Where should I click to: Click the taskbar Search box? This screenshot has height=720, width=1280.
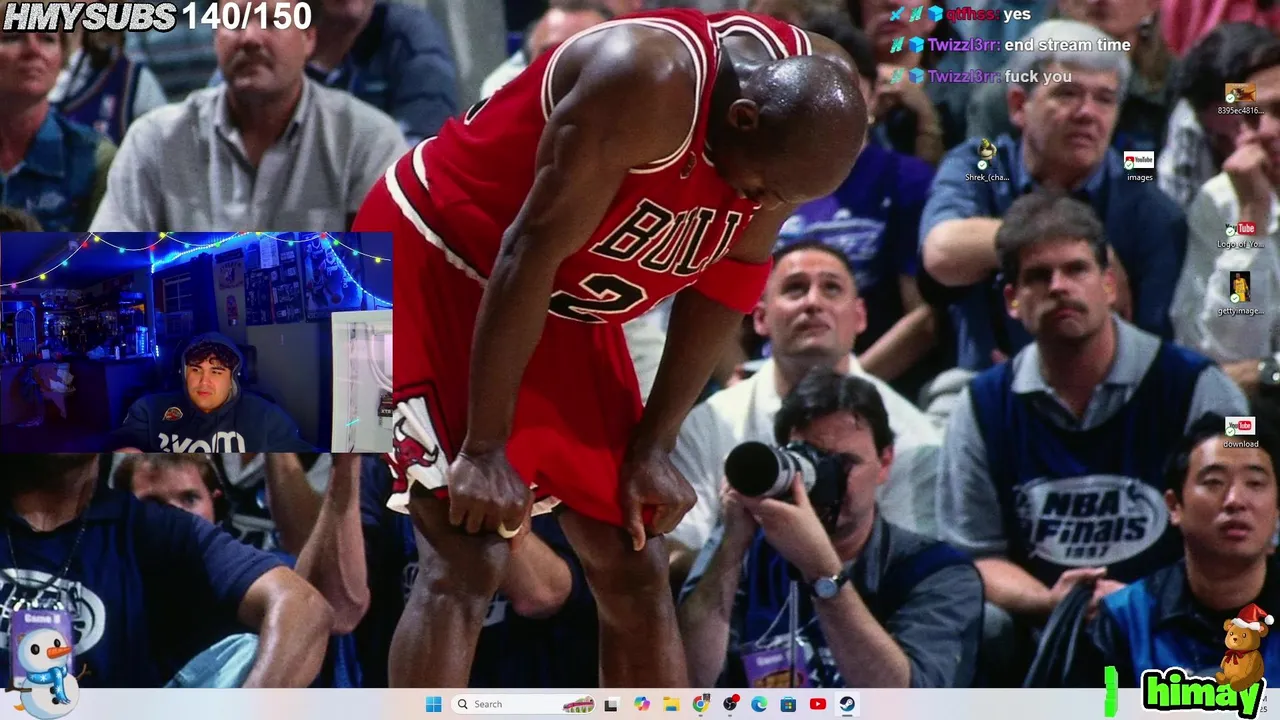pos(525,704)
